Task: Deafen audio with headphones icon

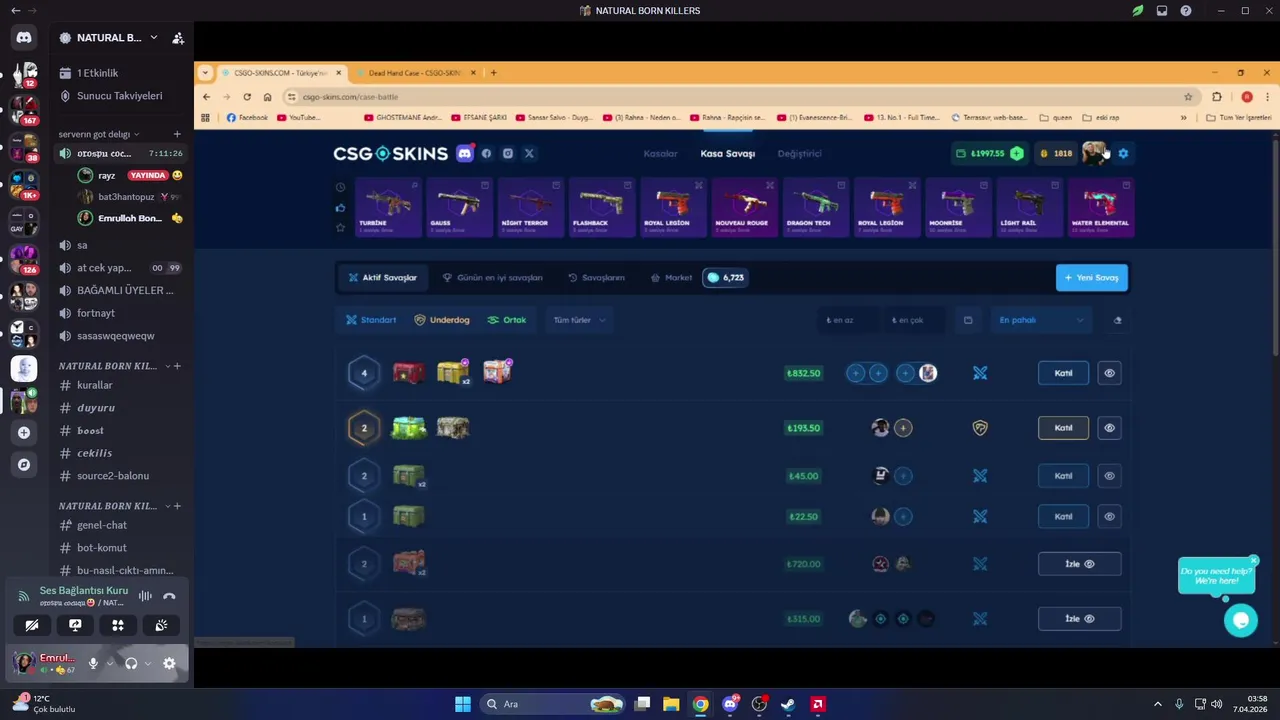Action: click(x=131, y=663)
